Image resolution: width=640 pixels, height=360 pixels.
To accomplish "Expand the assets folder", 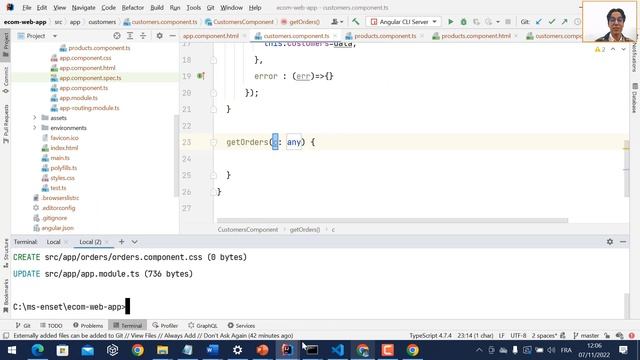I will coord(35,118).
